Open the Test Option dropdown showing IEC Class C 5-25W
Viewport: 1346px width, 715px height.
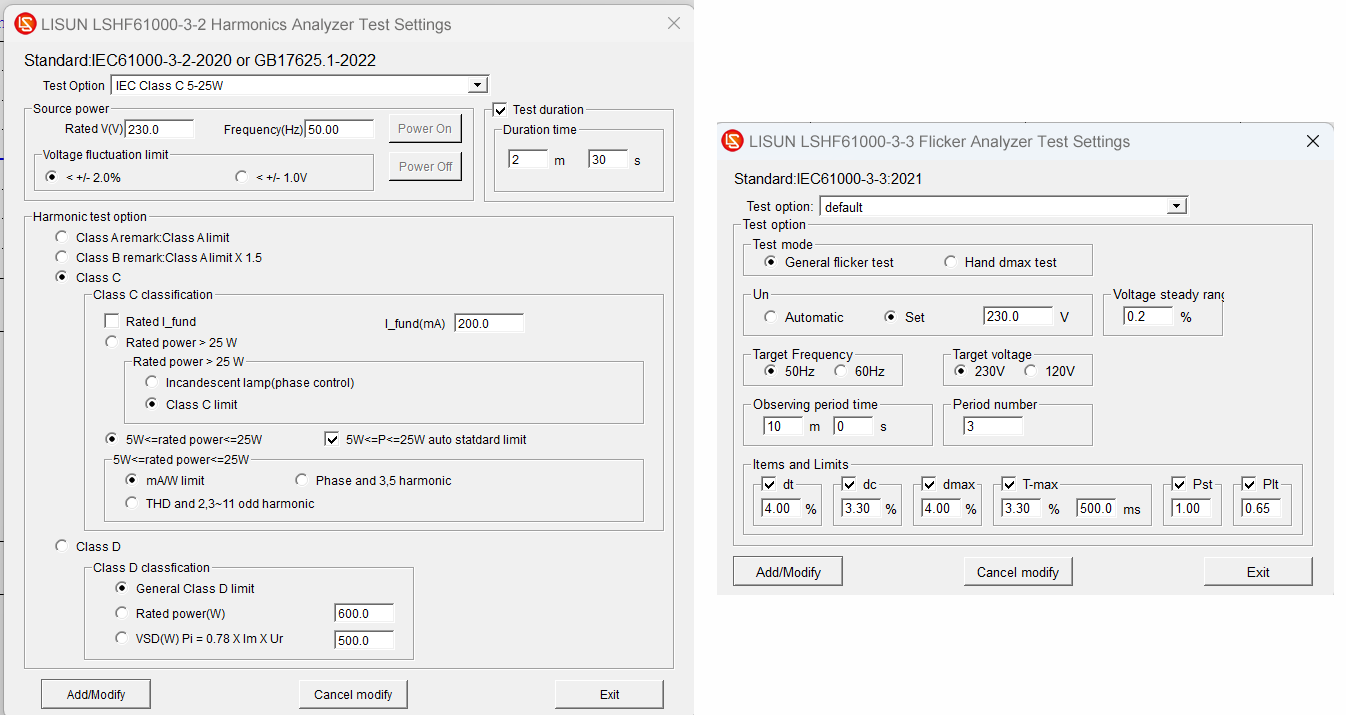point(477,84)
